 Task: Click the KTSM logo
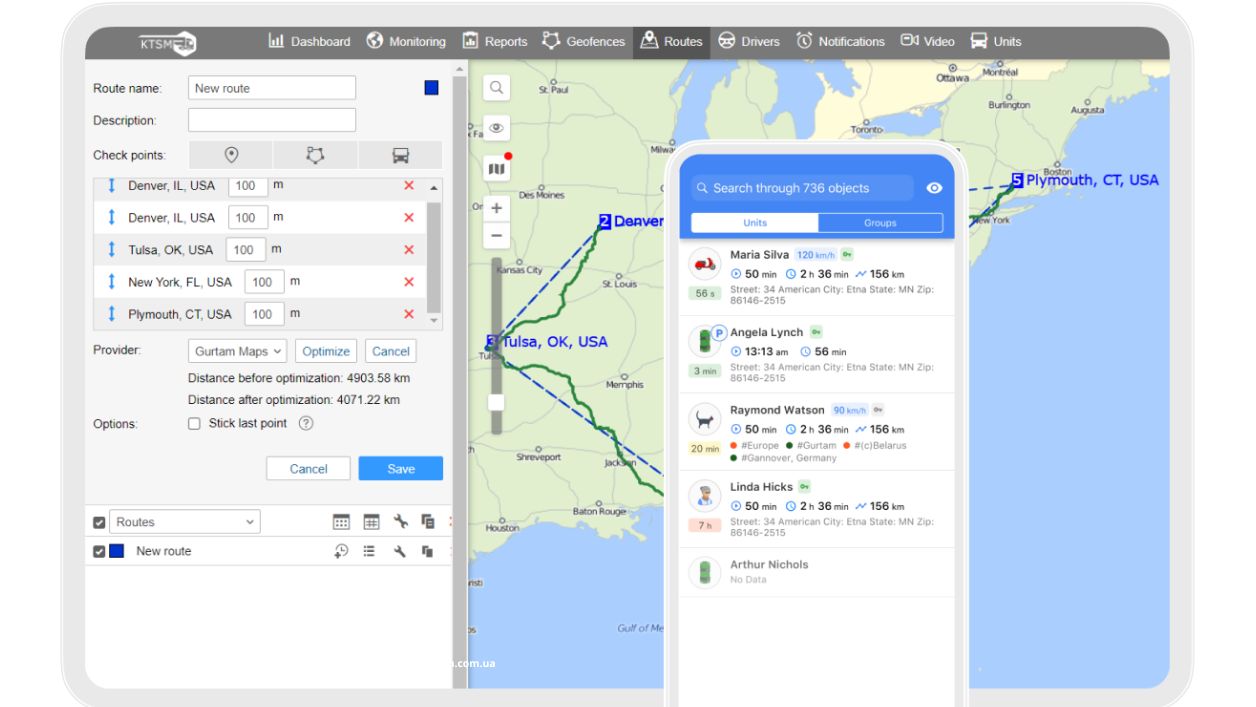[167, 43]
